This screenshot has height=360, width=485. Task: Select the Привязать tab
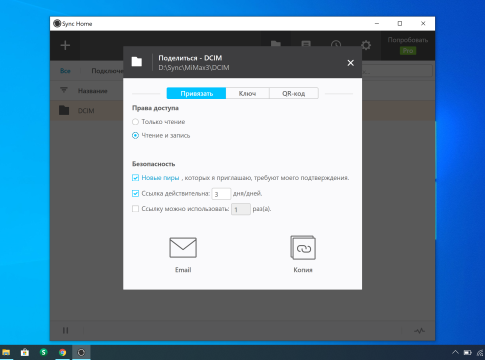click(196, 93)
